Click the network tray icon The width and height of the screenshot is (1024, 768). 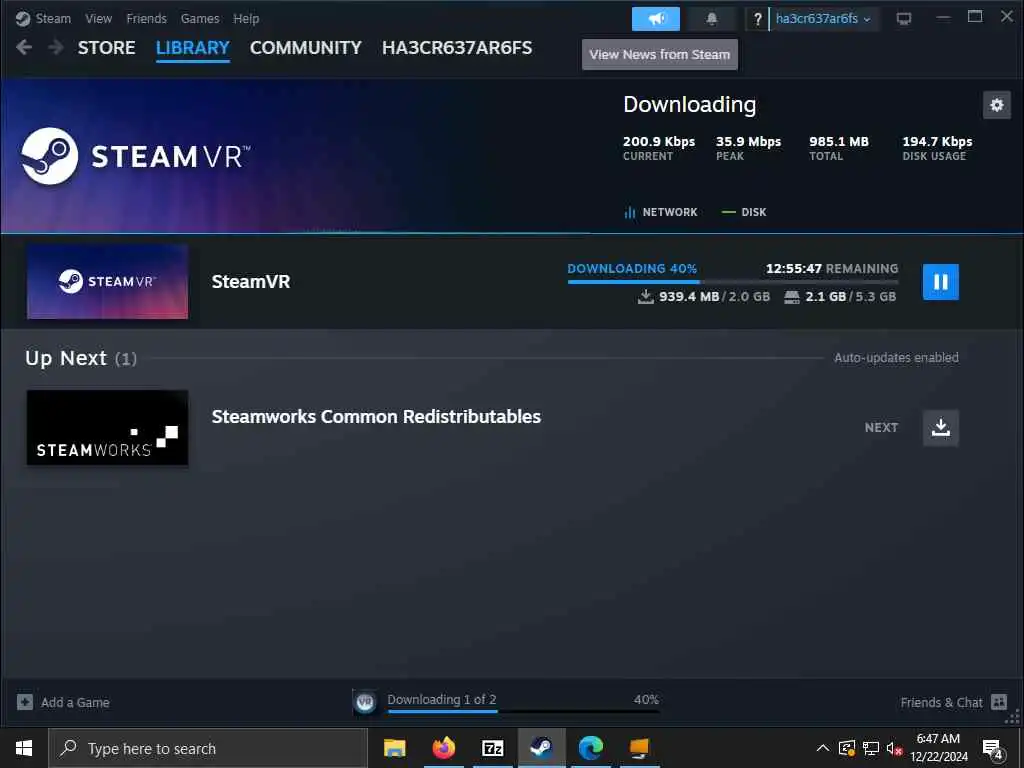click(x=871, y=748)
